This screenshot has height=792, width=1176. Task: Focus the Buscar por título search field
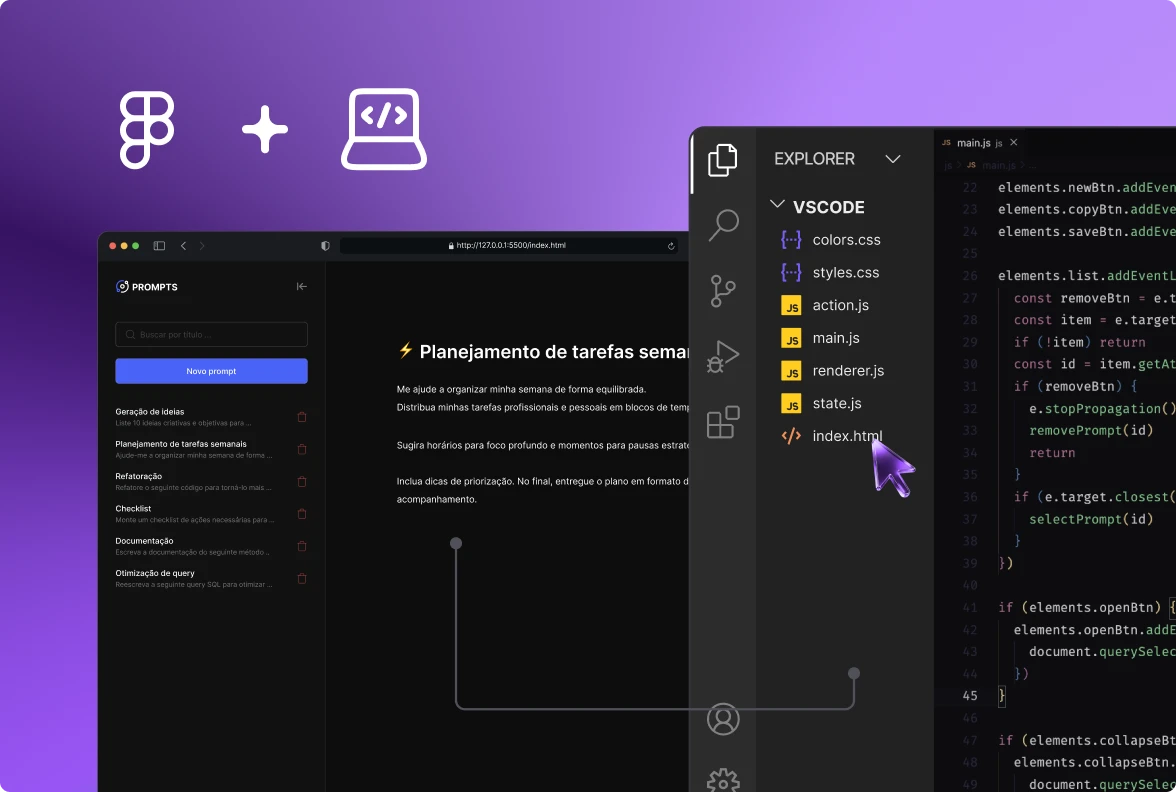coord(212,334)
